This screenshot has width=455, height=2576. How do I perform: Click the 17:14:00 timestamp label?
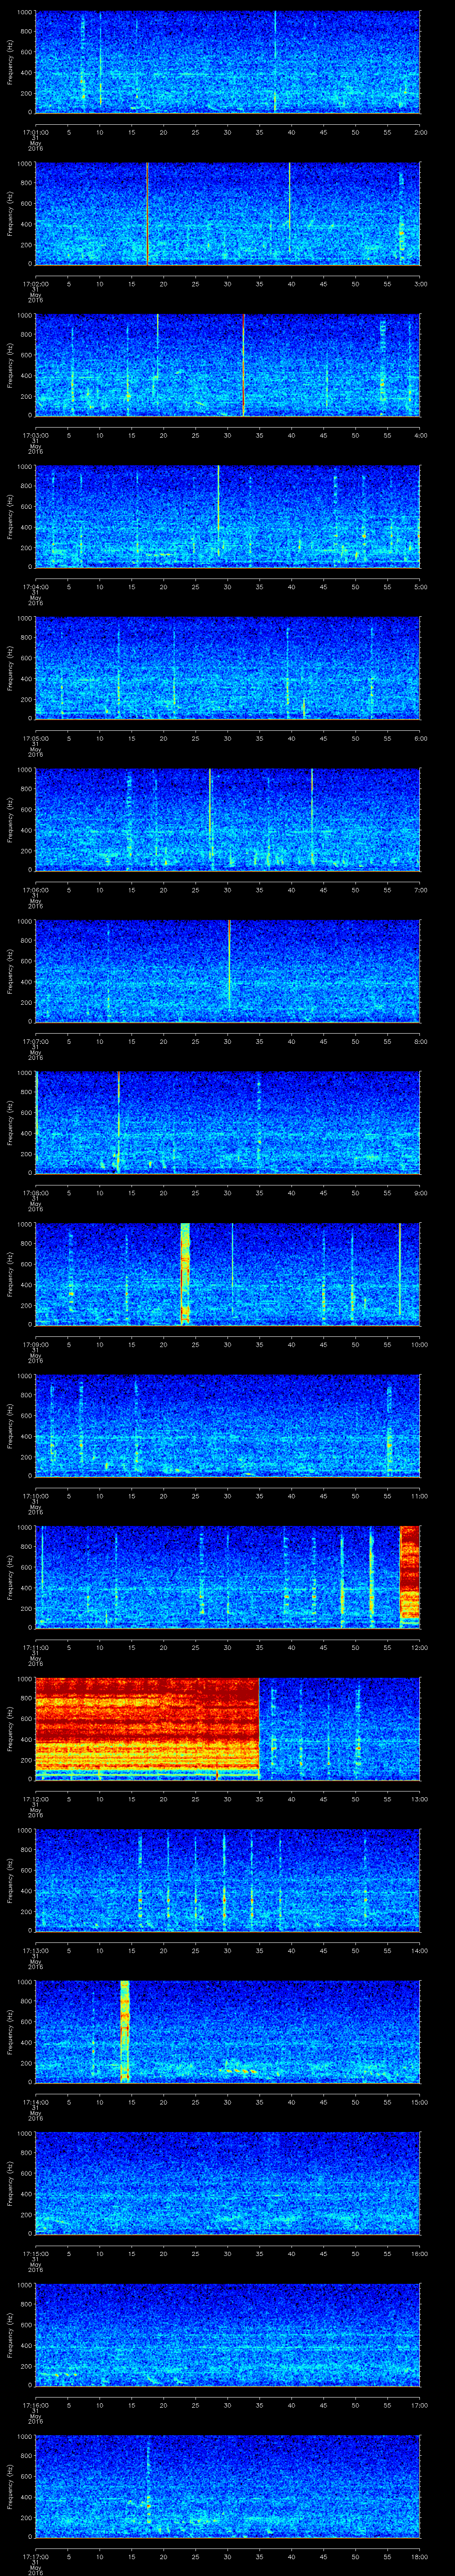(35, 2101)
